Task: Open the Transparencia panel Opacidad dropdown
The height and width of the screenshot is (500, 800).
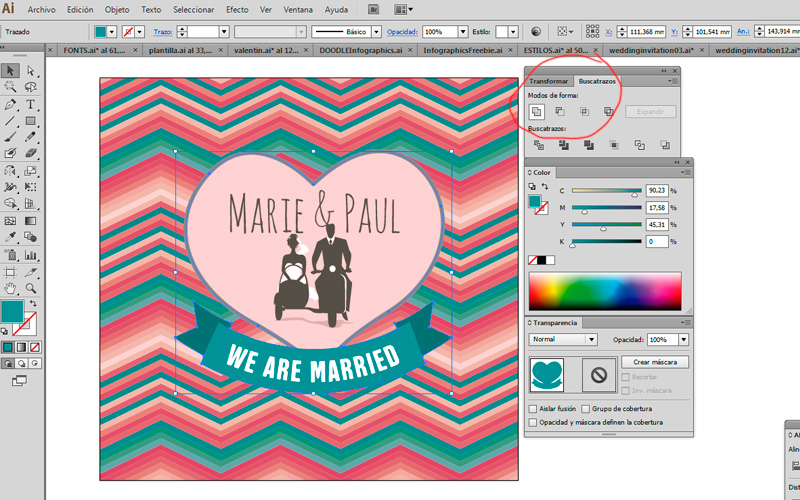Action: 684,339
